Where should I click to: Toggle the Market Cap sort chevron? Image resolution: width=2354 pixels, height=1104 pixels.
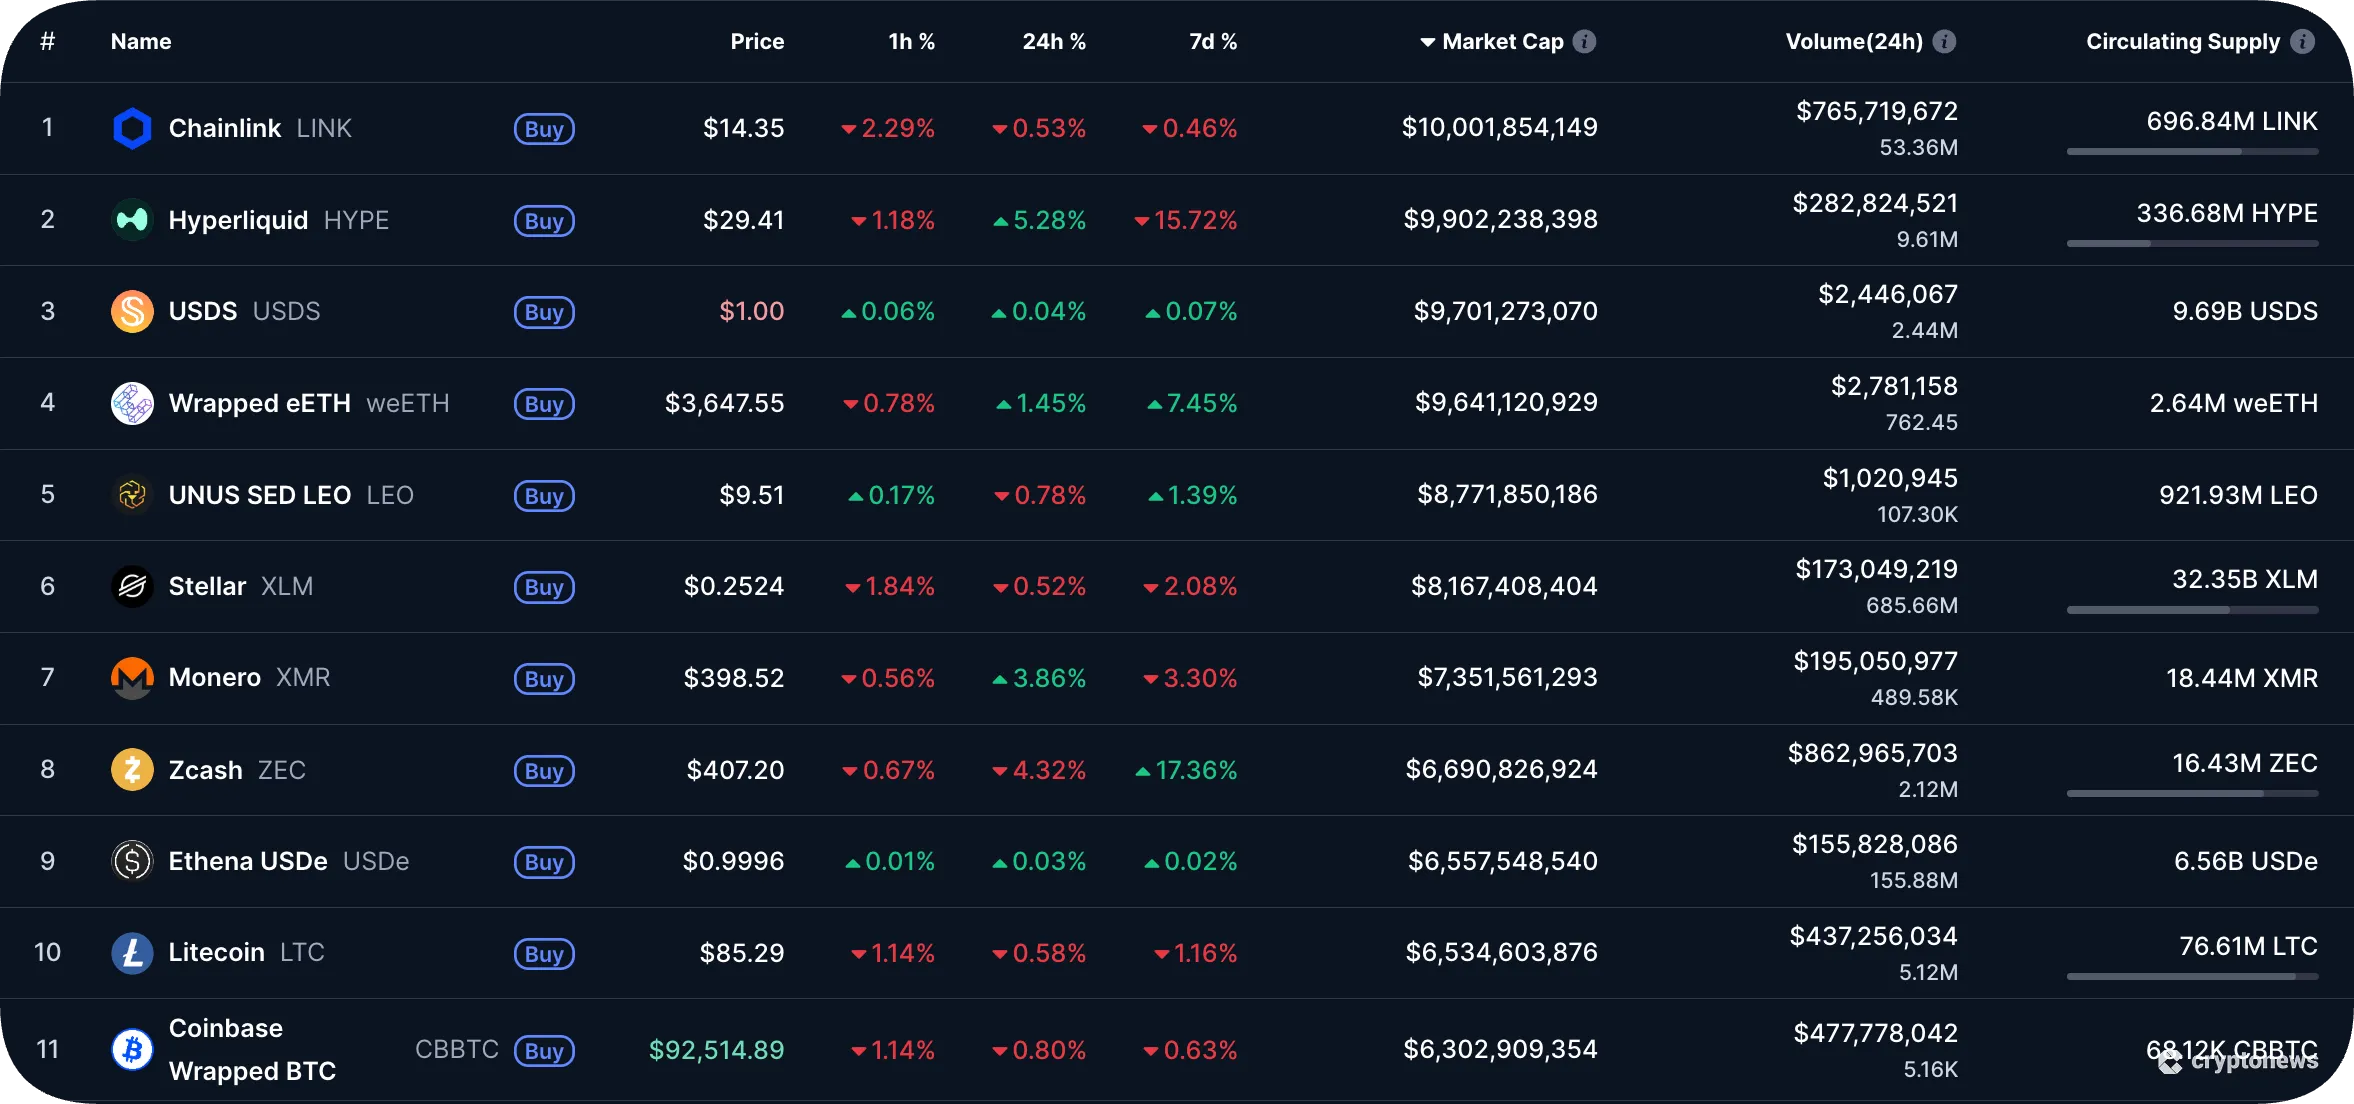point(1427,41)
